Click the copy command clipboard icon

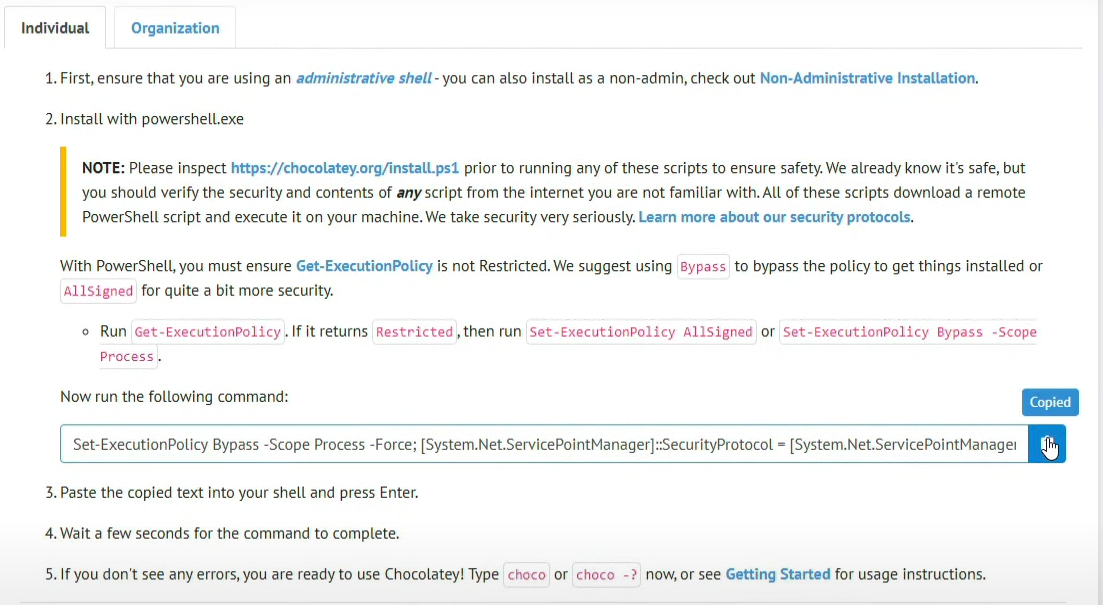pos(1047,444)
